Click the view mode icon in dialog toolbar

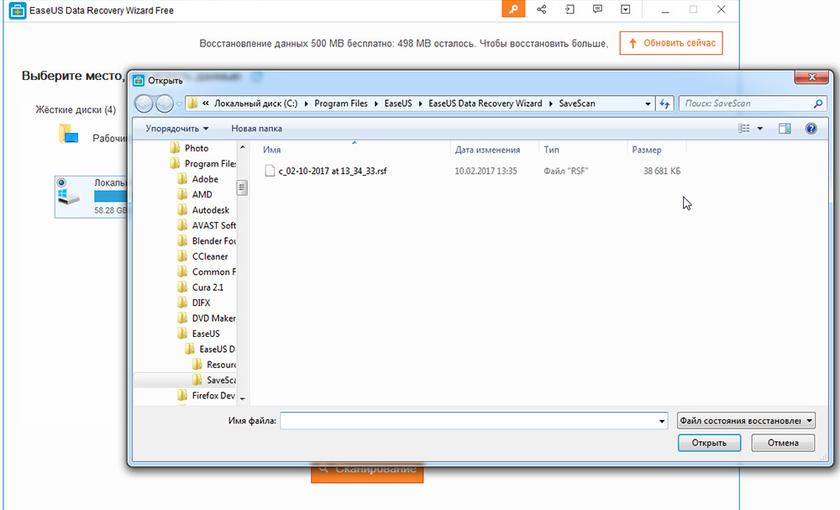[744, 129]
